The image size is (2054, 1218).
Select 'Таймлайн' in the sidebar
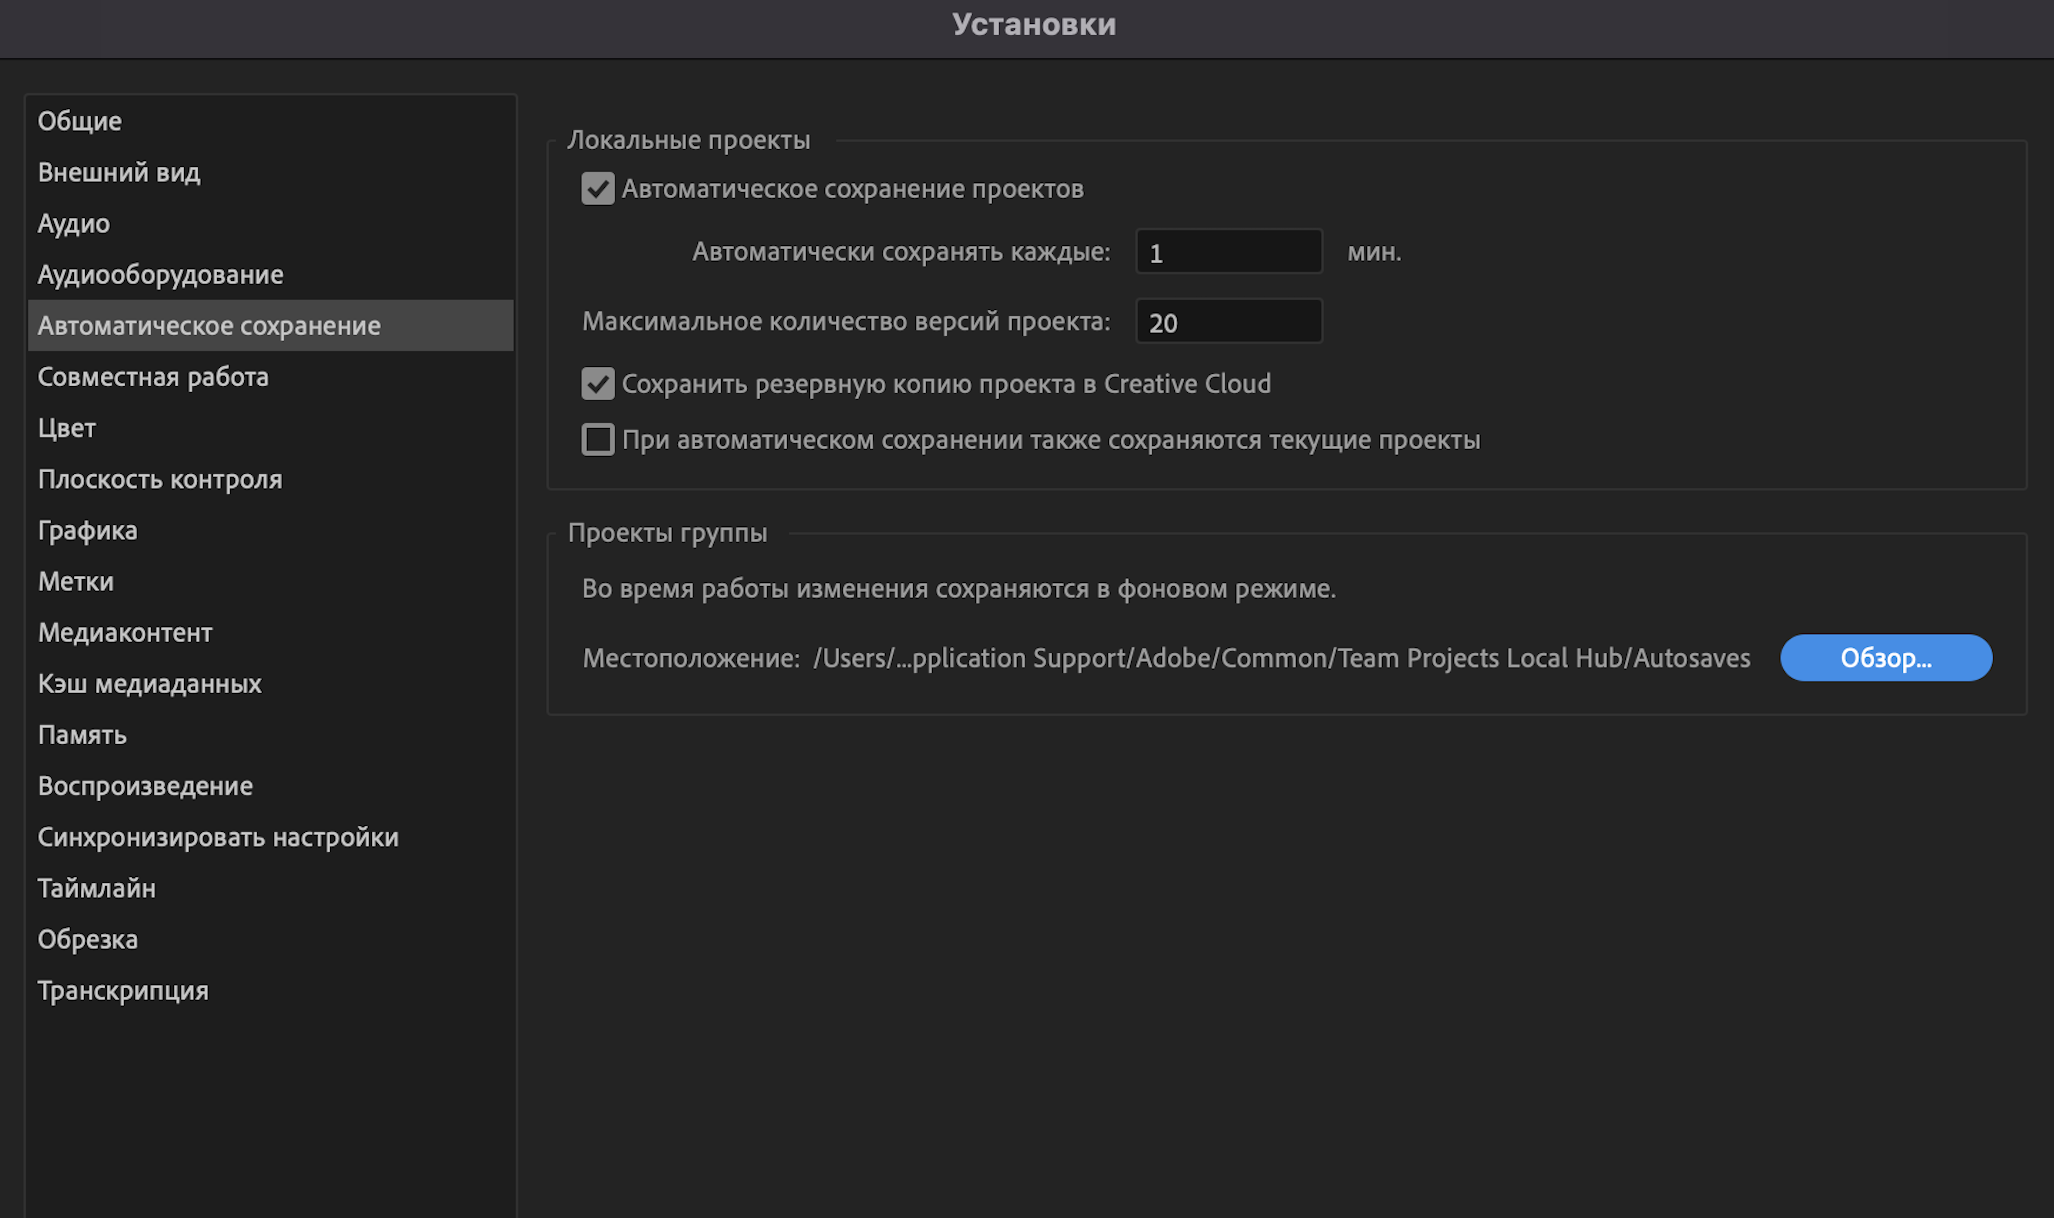point(97,888)
